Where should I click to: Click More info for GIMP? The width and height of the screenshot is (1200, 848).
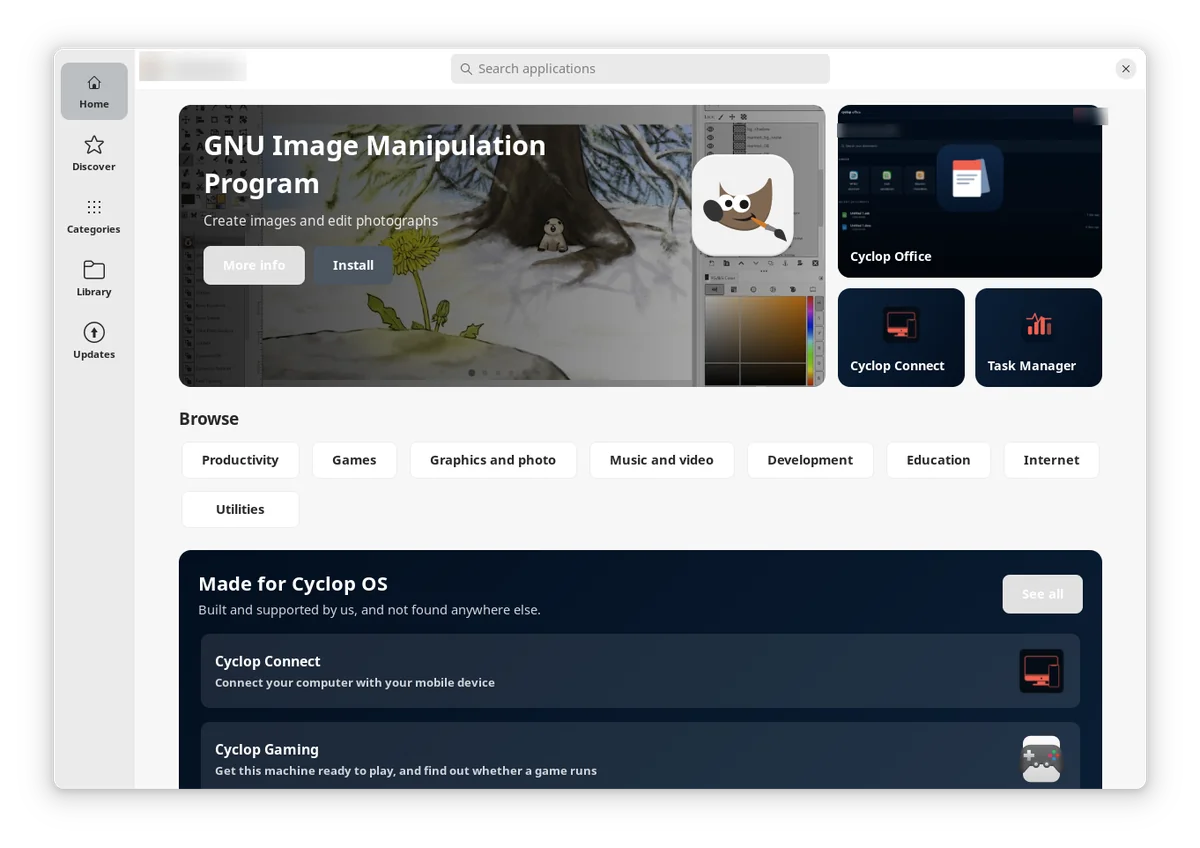pos(254,265)
